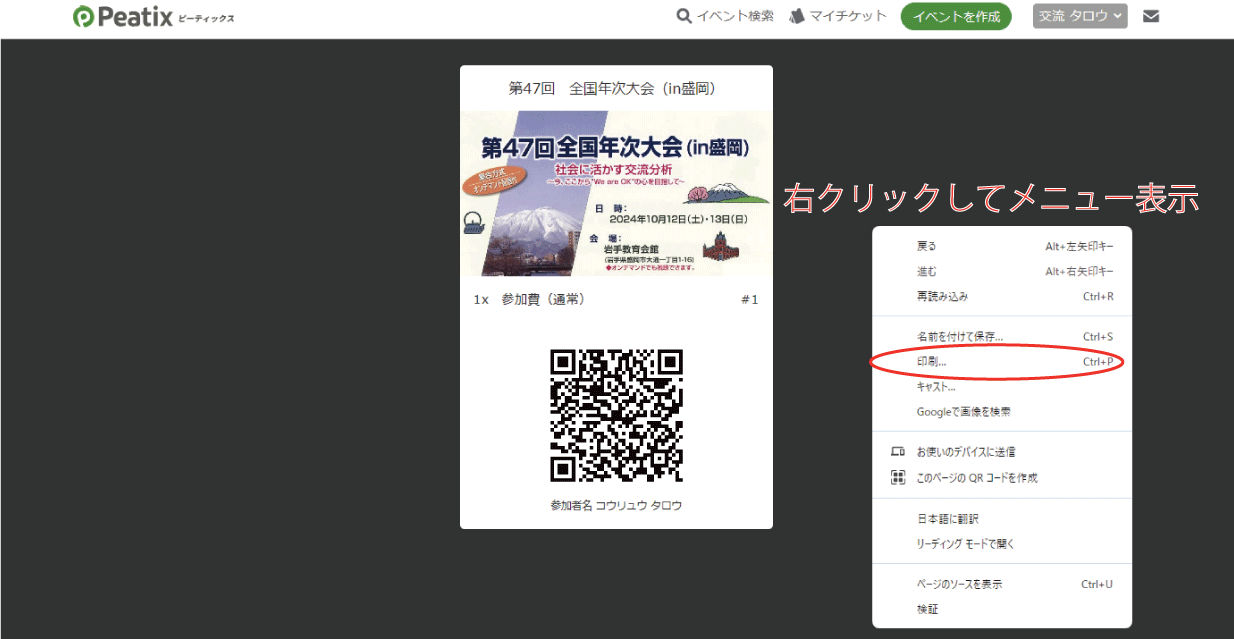This screenshot has height=639, width=1234.
Task: Select 進む in the context menu
Action: pyautogui.click(x=1002, y=271)
